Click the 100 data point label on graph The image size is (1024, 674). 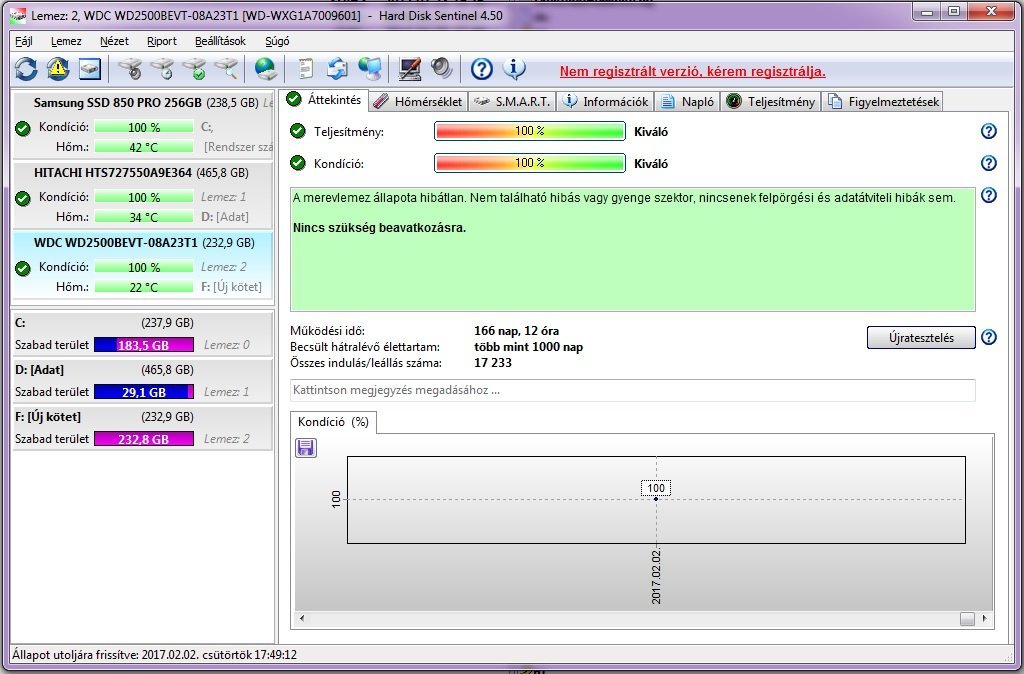(x=656, y=488)
